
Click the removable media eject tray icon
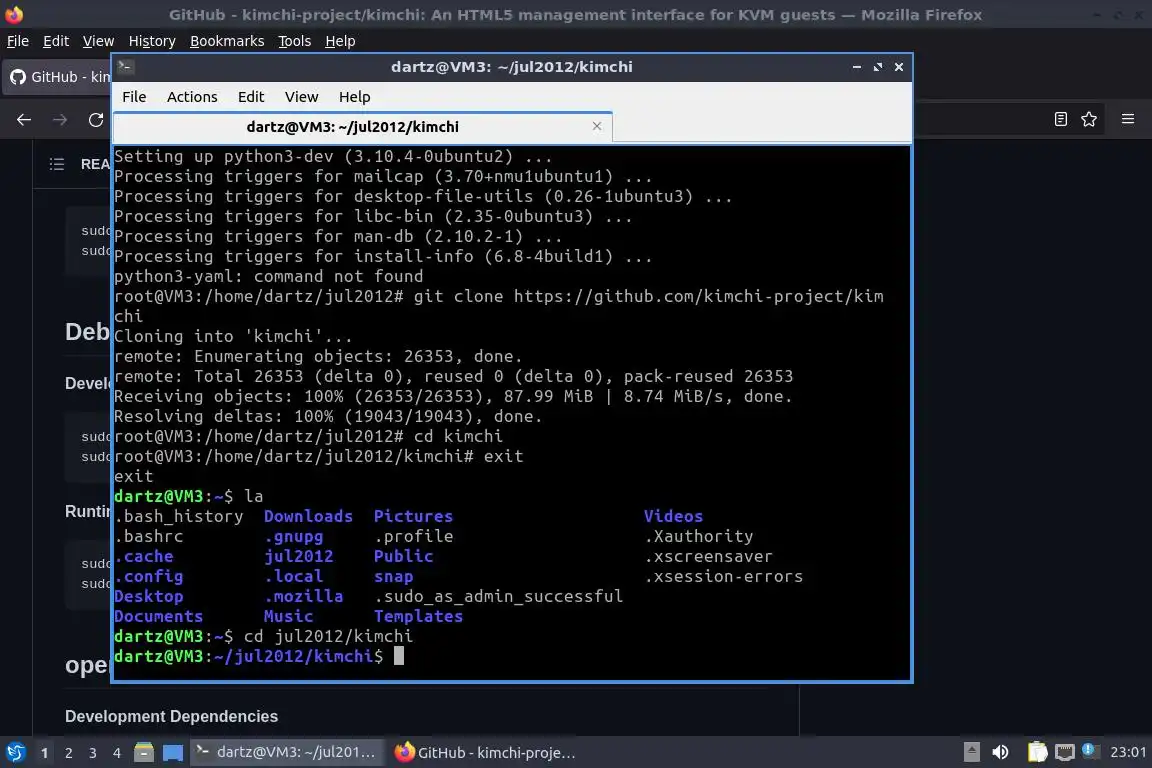(x=971, y=752)
